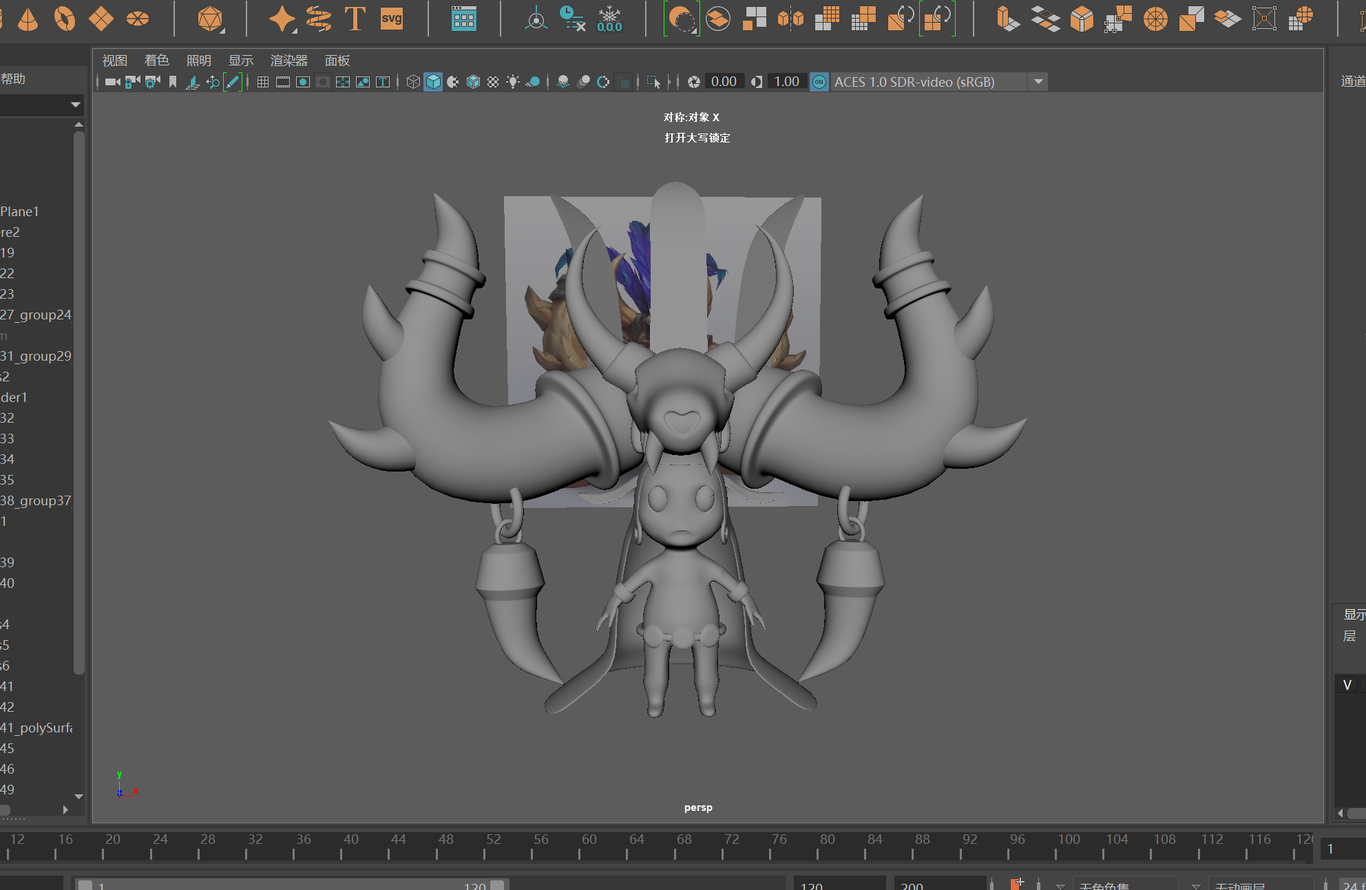Click the bridge tool icon
The image size is (1366, 890).
tap(1045, 18)
